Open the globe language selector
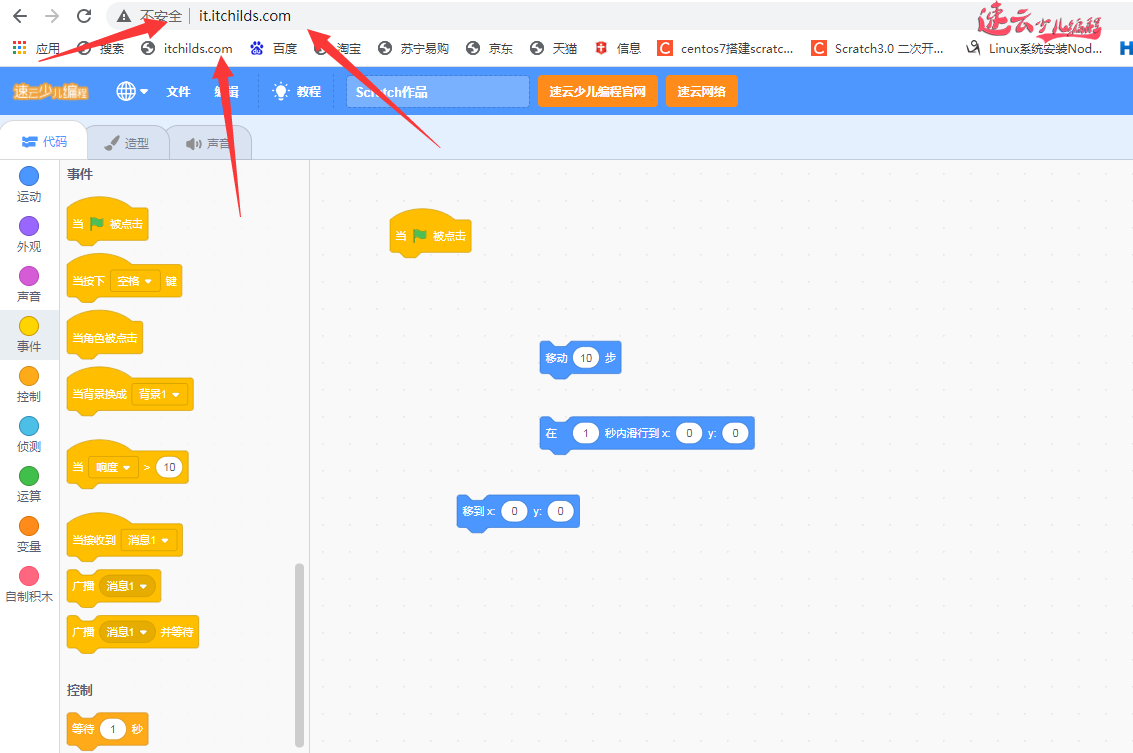The image size is (1133, 753). tap(130, 91)
